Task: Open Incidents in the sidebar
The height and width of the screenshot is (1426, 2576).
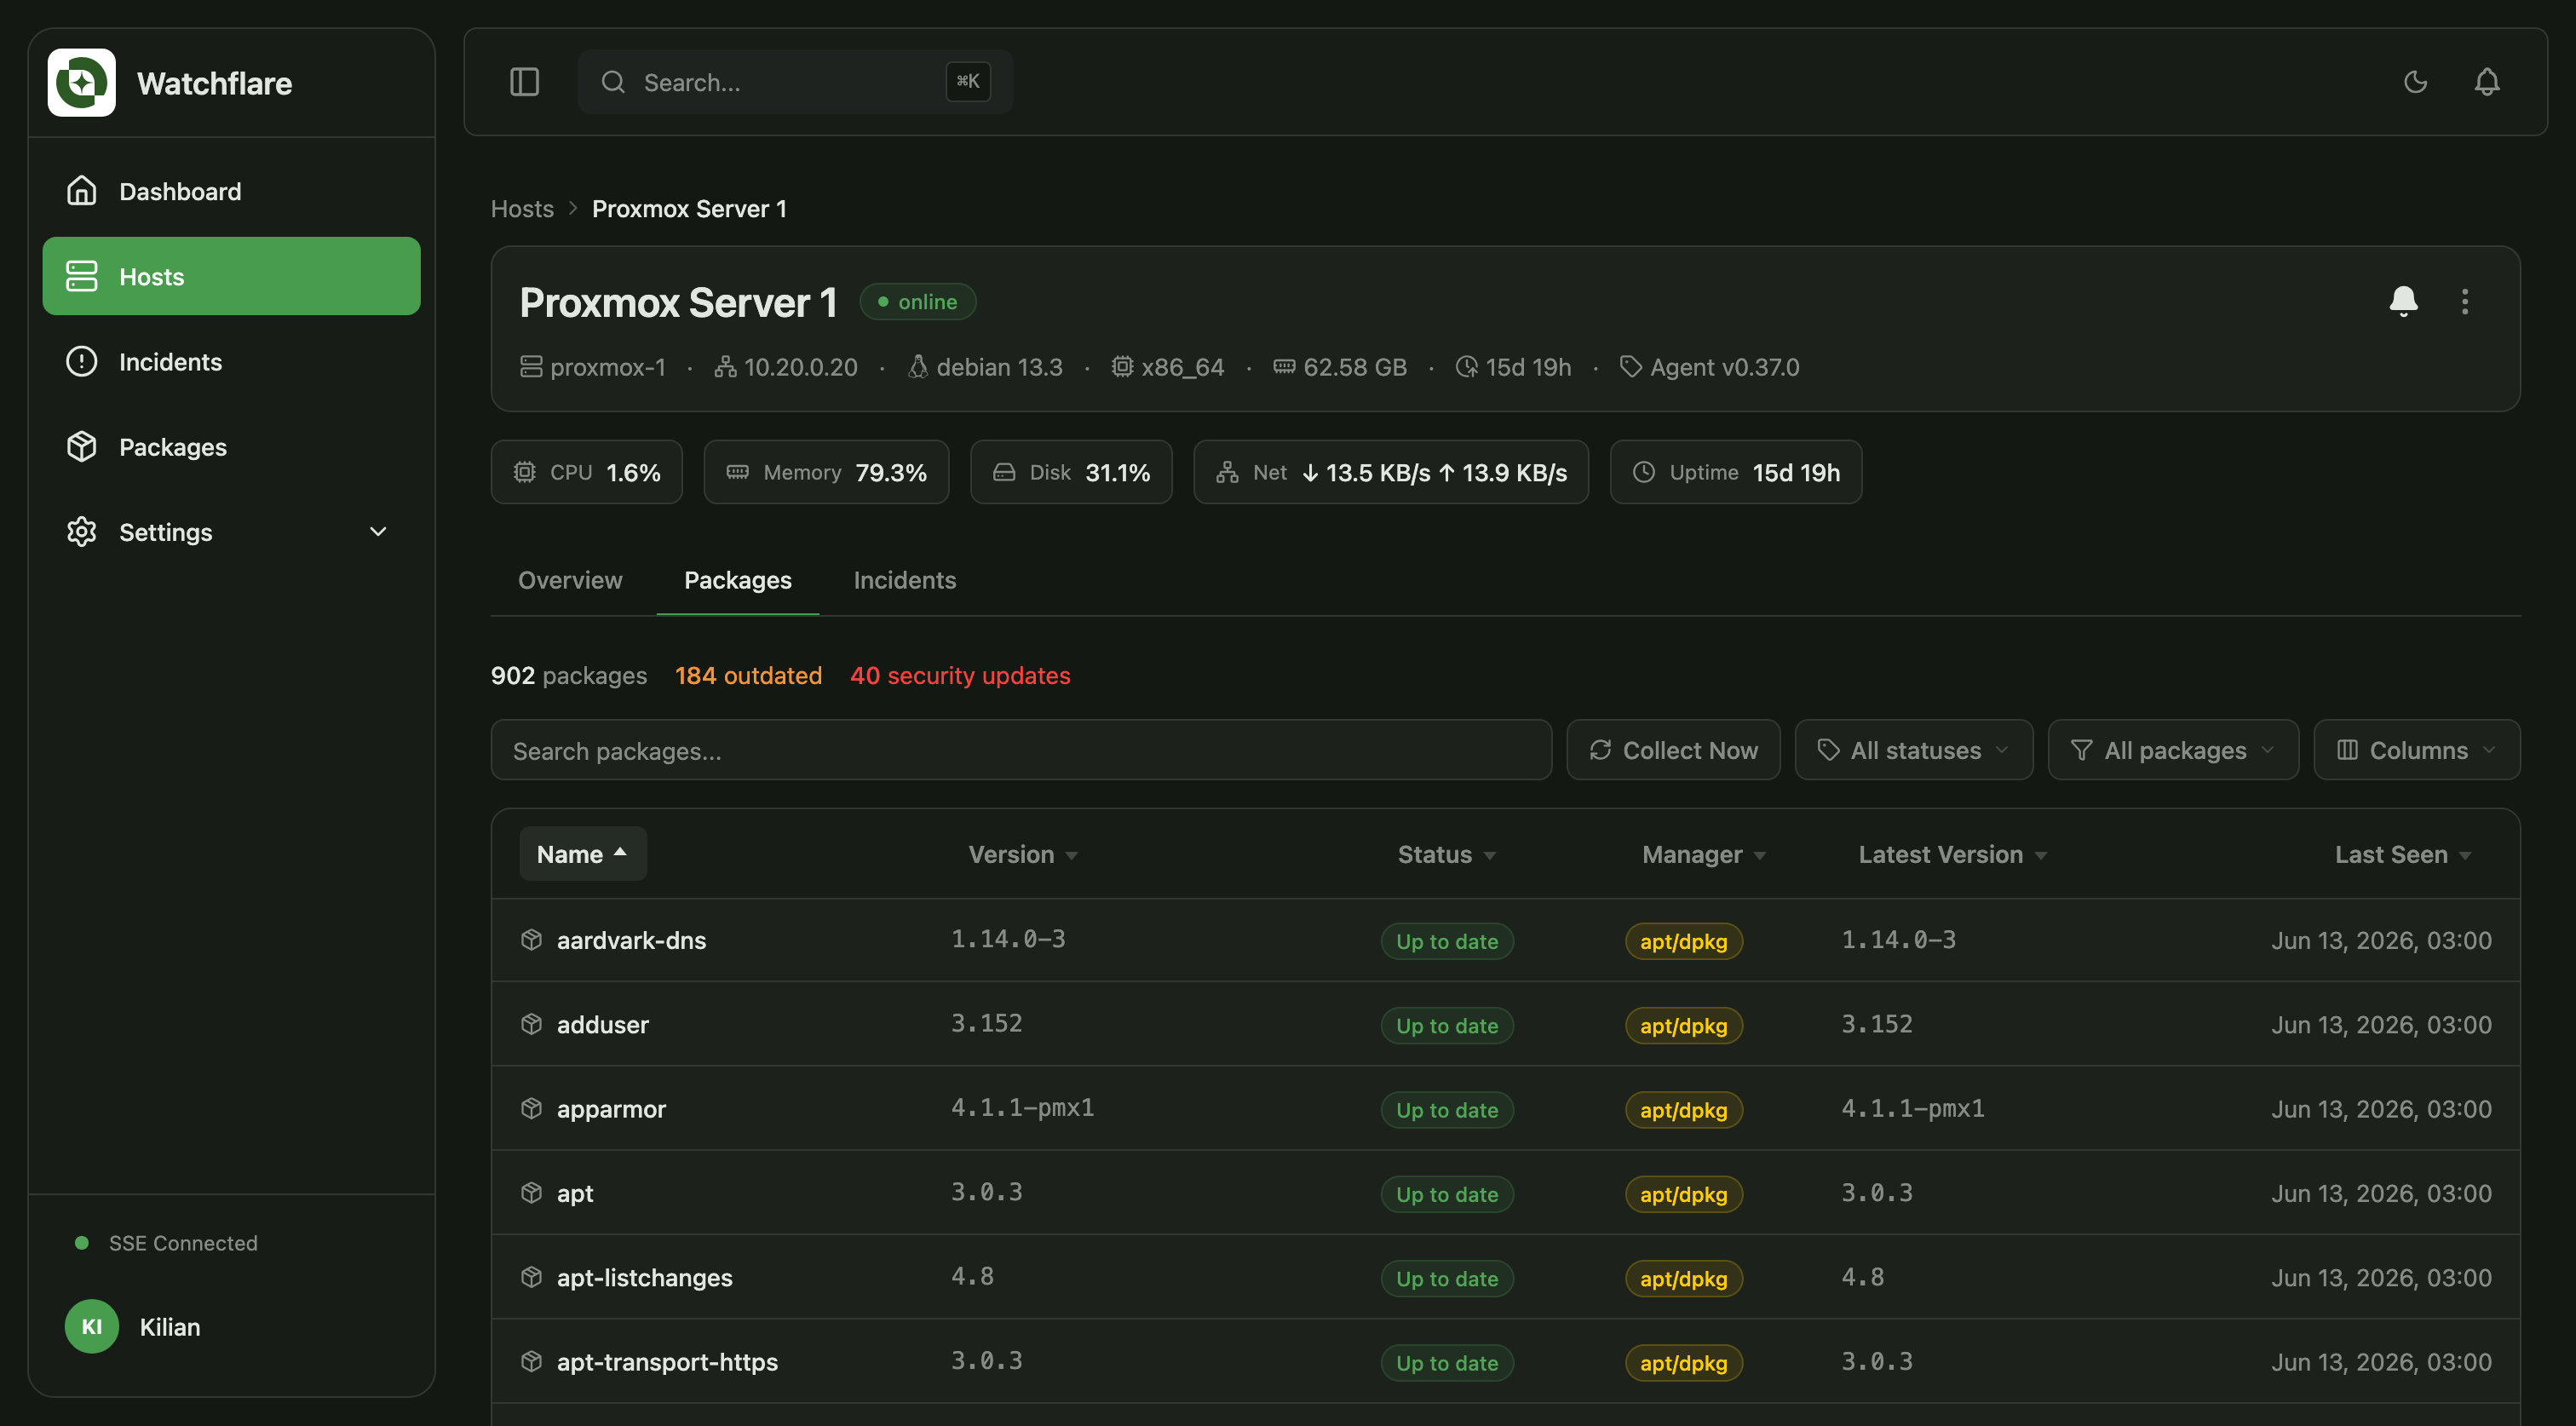Action: [x=231, y=361]
